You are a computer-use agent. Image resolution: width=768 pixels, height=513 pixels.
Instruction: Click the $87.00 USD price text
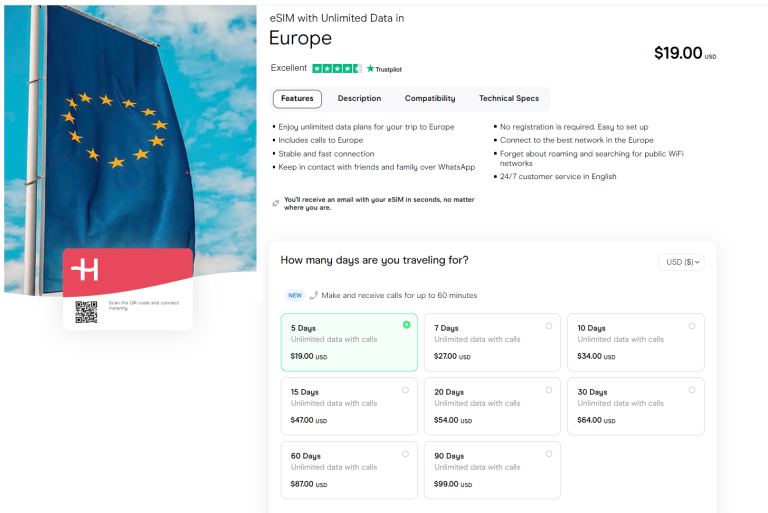pos(309,484)
